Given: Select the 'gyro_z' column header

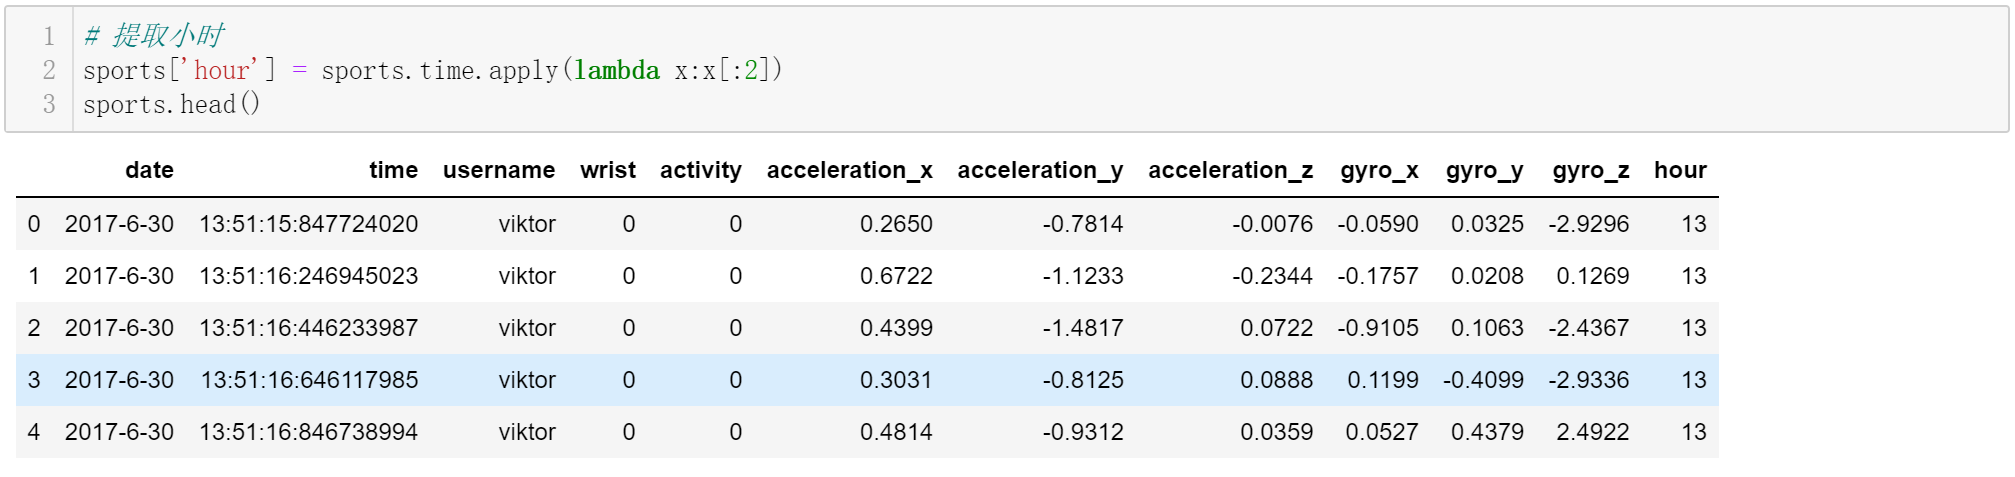Looking at the screenshot, I should pyautogui.click(x=1590, y=171).
